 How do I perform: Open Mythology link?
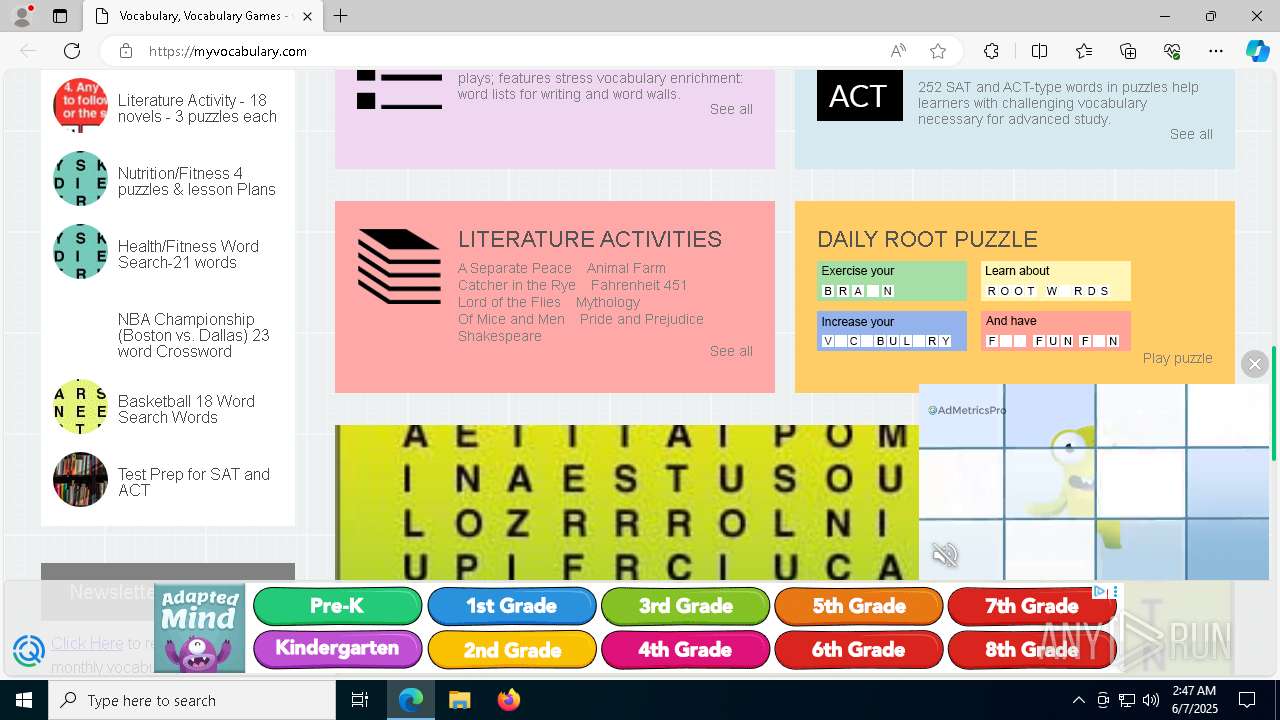pyautogui.click(x=607, y=302)
